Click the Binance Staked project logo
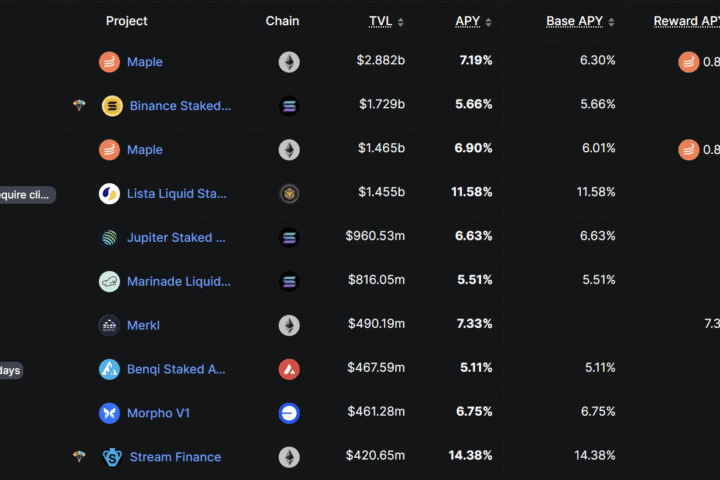 coord(112,106)
